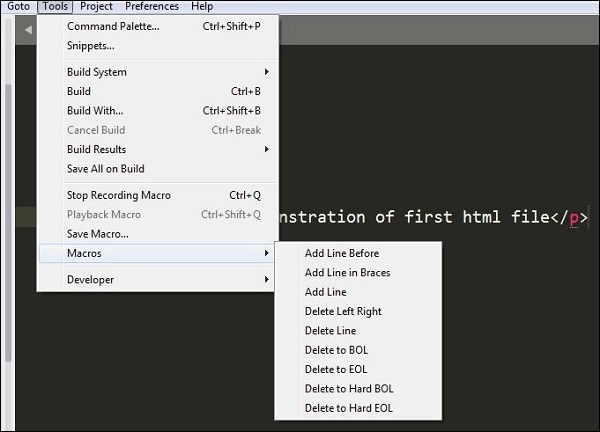Pick the Delete Line macro
The image size is (600, 432).
click(330, 330)
